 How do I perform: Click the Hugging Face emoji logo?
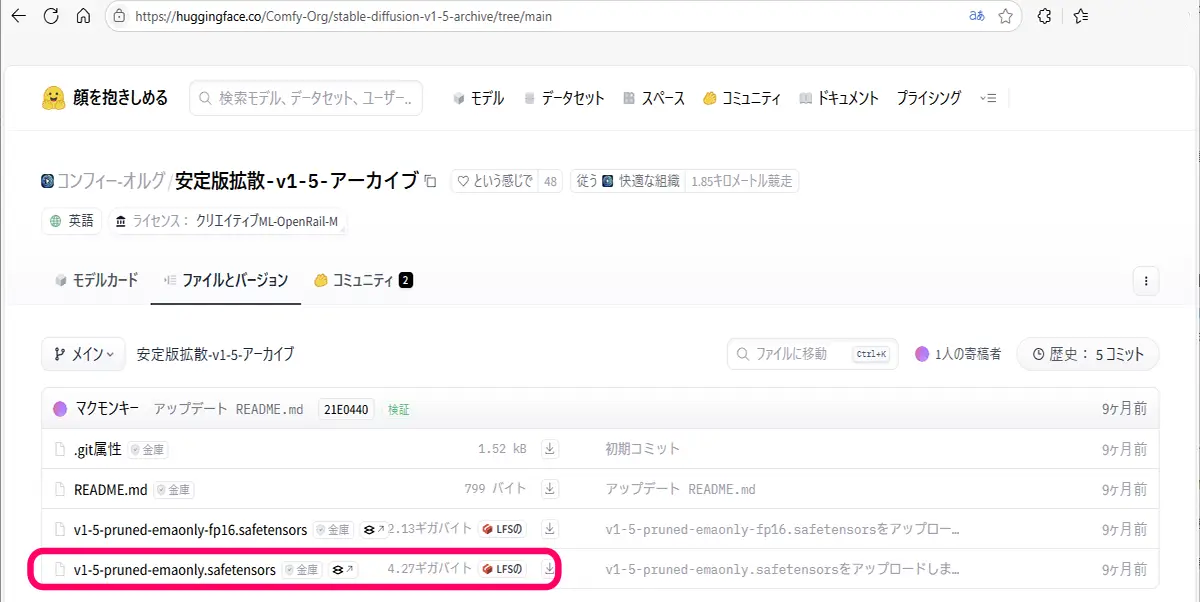53,98
